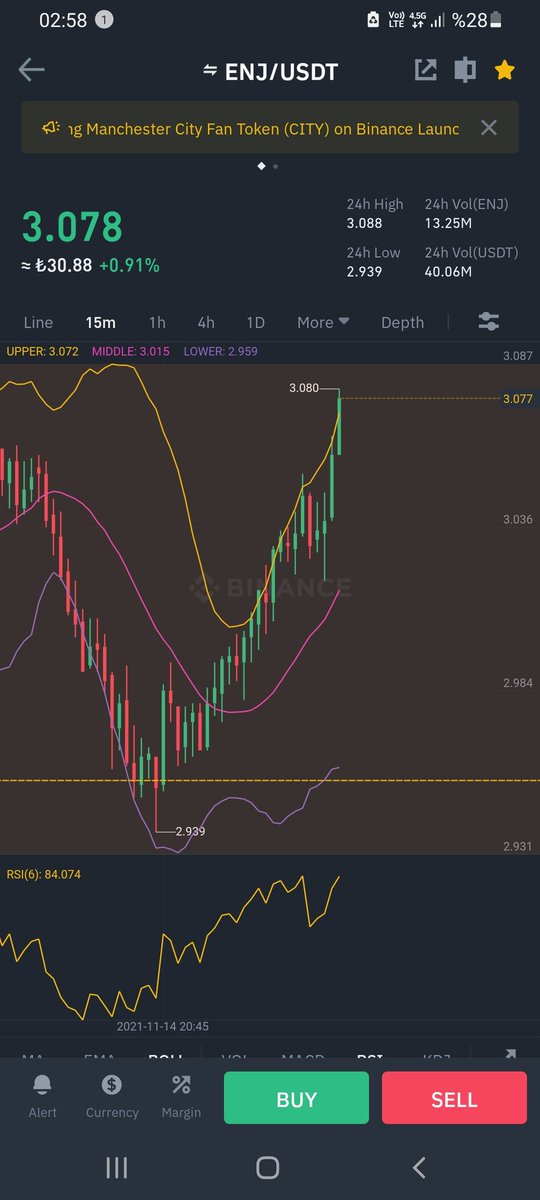This screenshot has height=1200, width=540.
Task: Click the ENJ/USDT pair title
Action: tap(280, 70)
